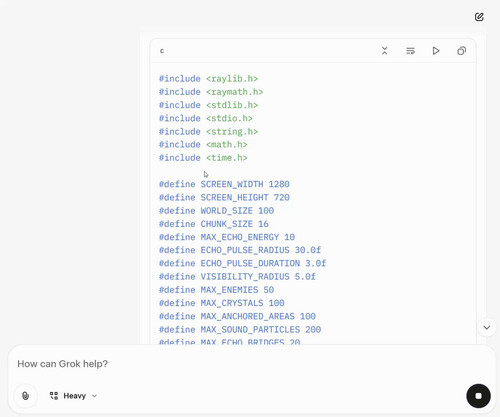This screenshot has height=417, width=500.
Task: Click the Heavy mode agents icon
Action: pos(54,396)
